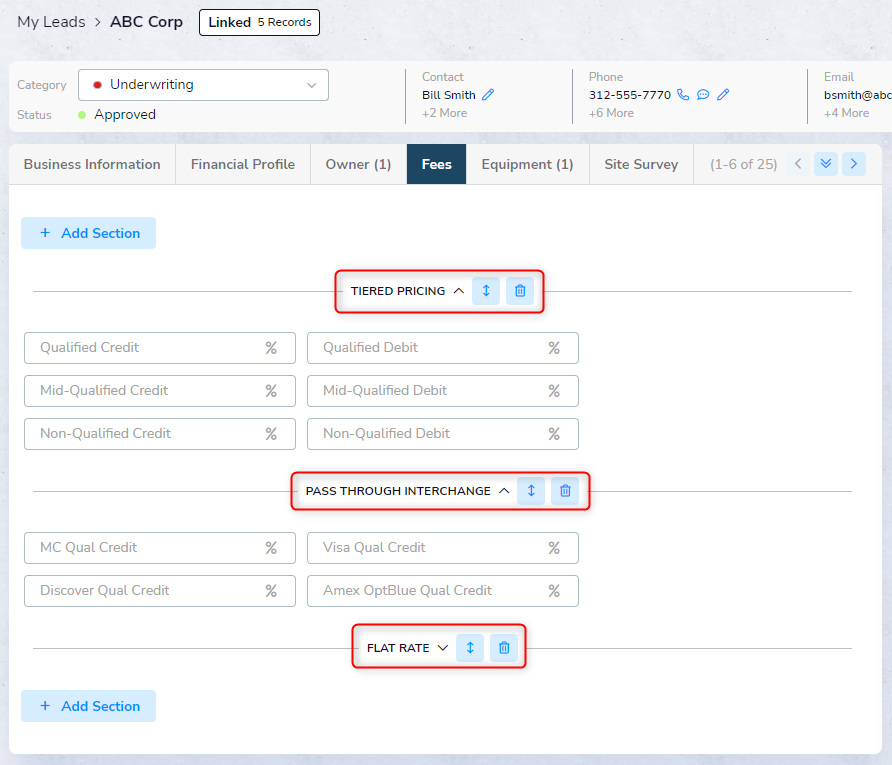892x765 pixels.
Task: Click the ABC Corp breadcrumb title
Action: coord(146,22)
